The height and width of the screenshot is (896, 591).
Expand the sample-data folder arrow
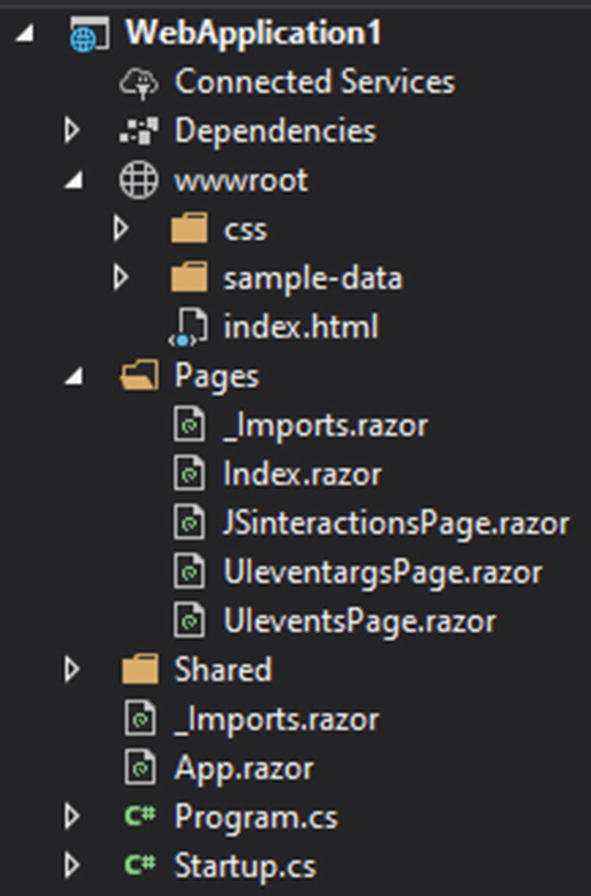(121, 278)
